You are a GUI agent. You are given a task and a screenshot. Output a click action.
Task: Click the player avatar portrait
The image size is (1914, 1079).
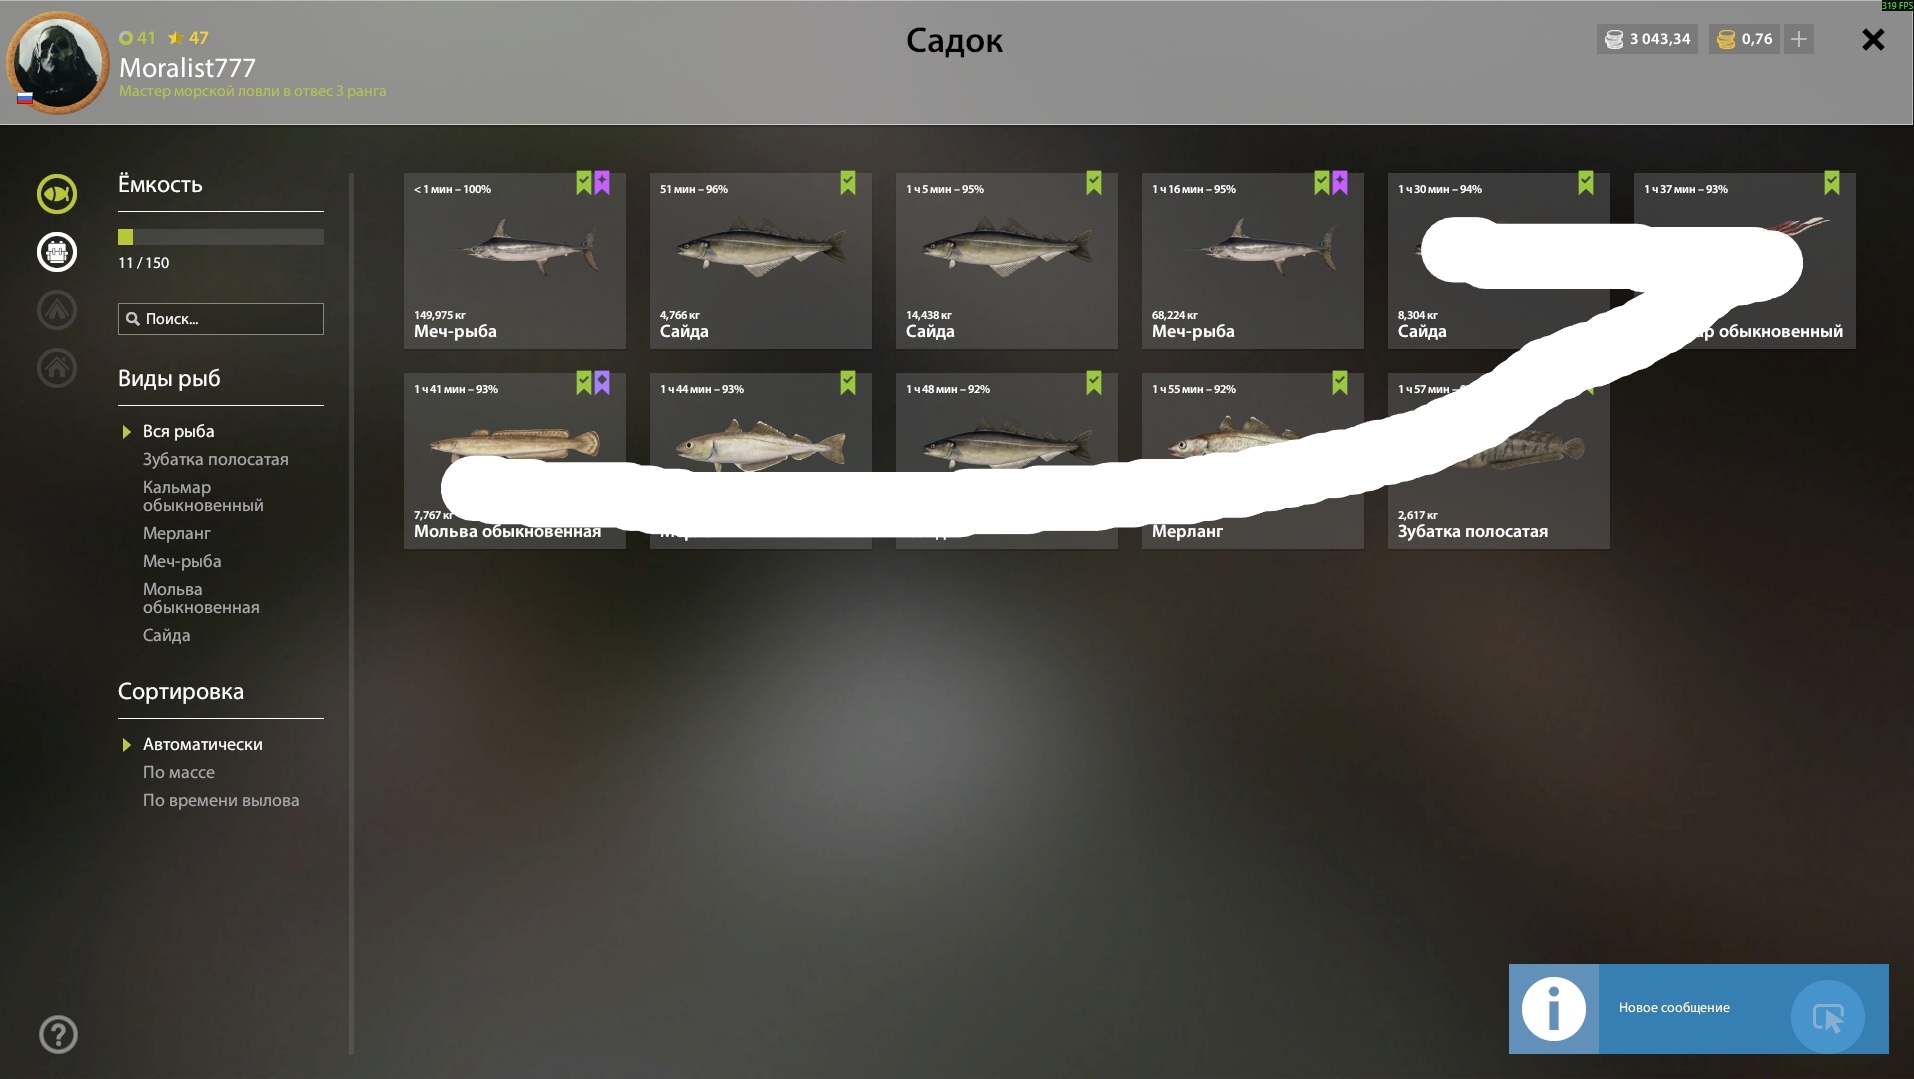(x=57, y=62)
